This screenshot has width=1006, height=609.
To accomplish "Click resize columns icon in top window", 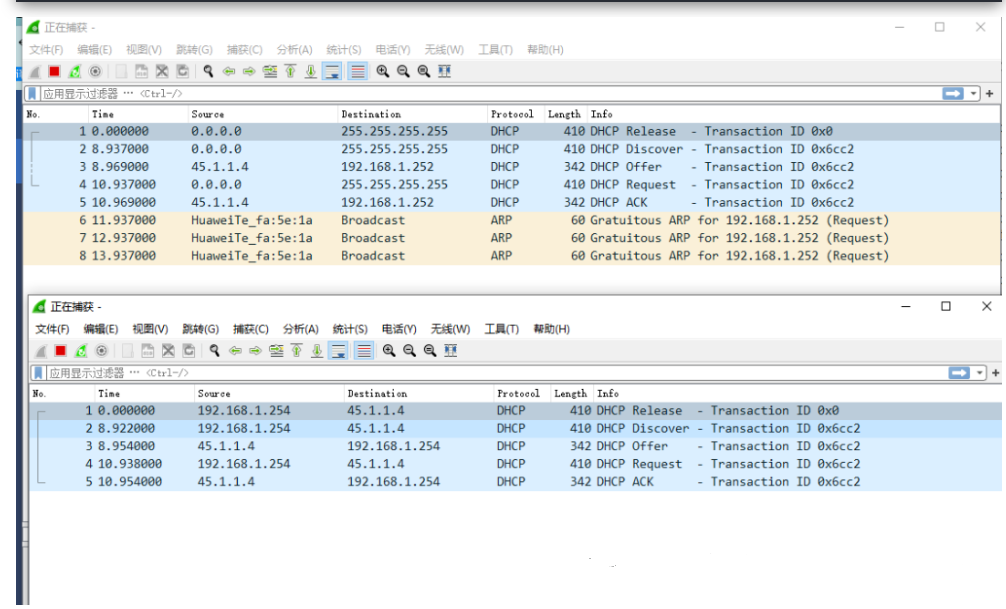I will [445, 71].
